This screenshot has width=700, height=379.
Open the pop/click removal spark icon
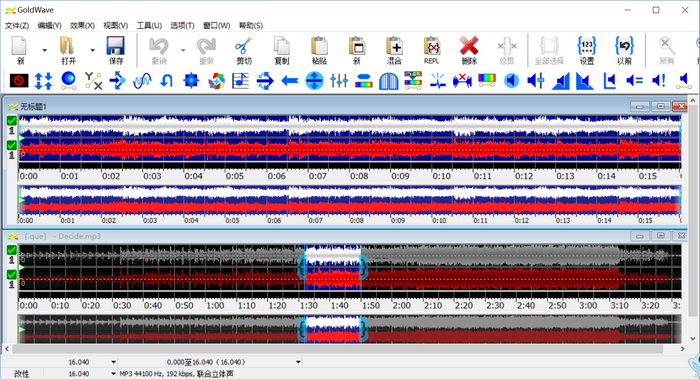(438, 81)
